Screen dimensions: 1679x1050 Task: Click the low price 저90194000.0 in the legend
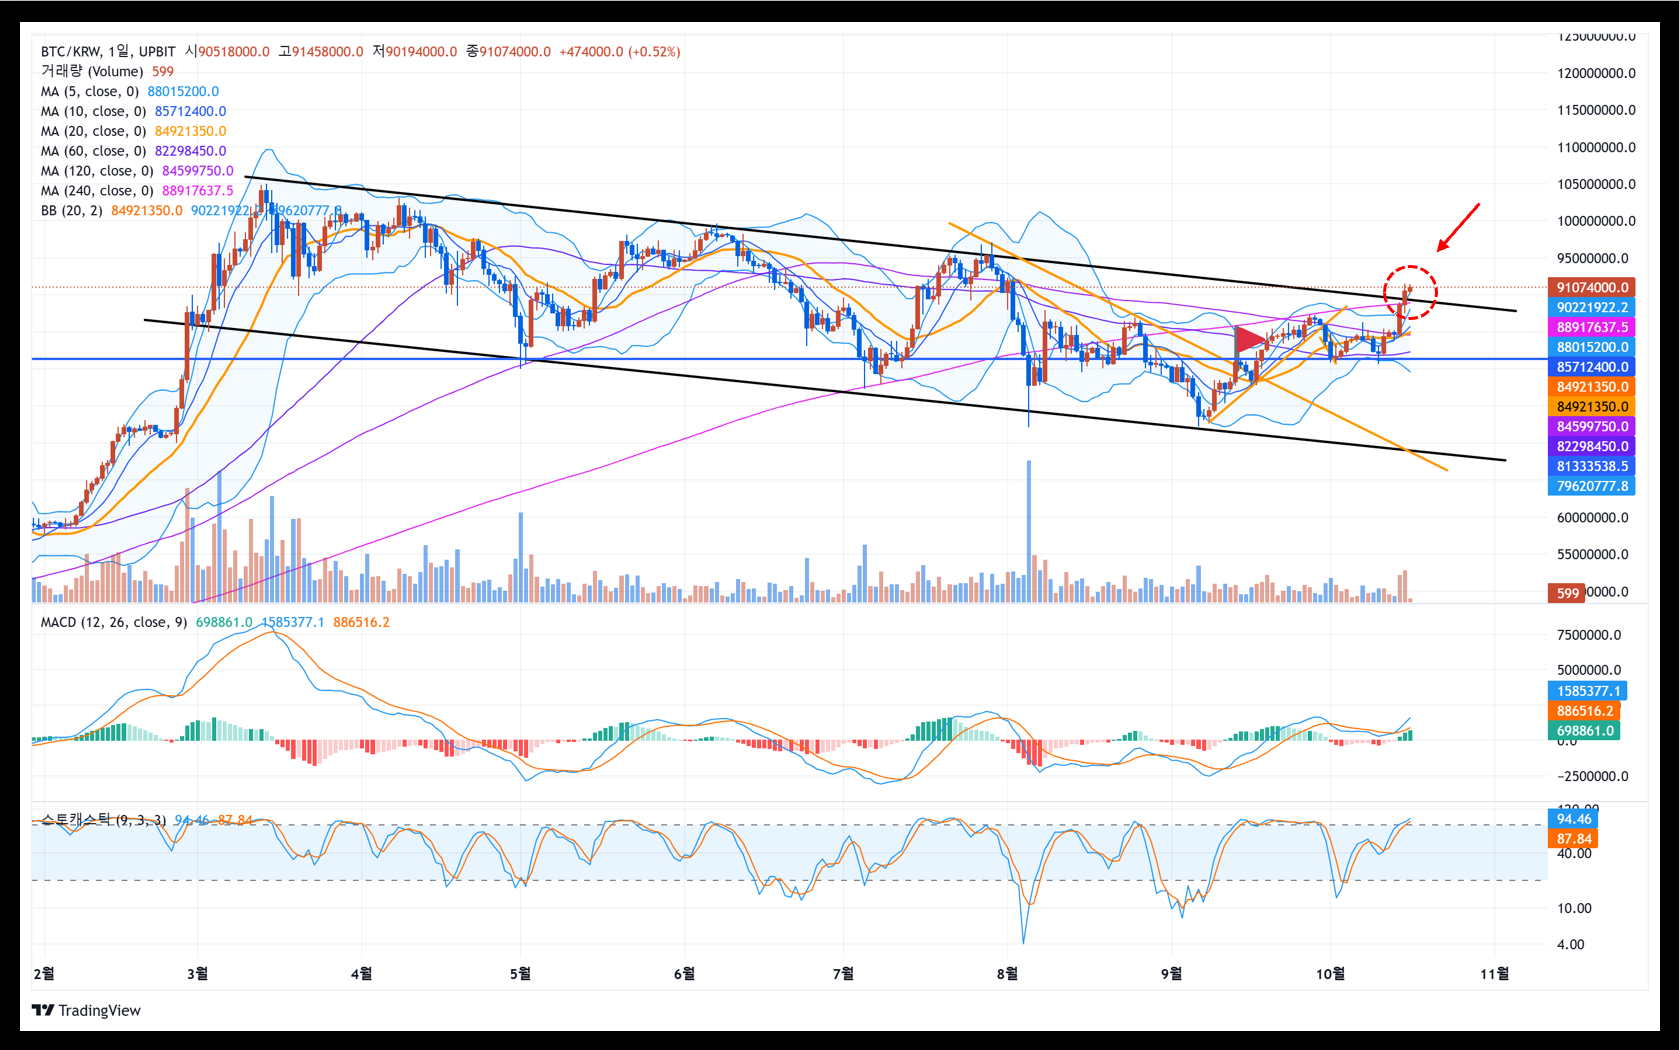click(x=415, y=51)
